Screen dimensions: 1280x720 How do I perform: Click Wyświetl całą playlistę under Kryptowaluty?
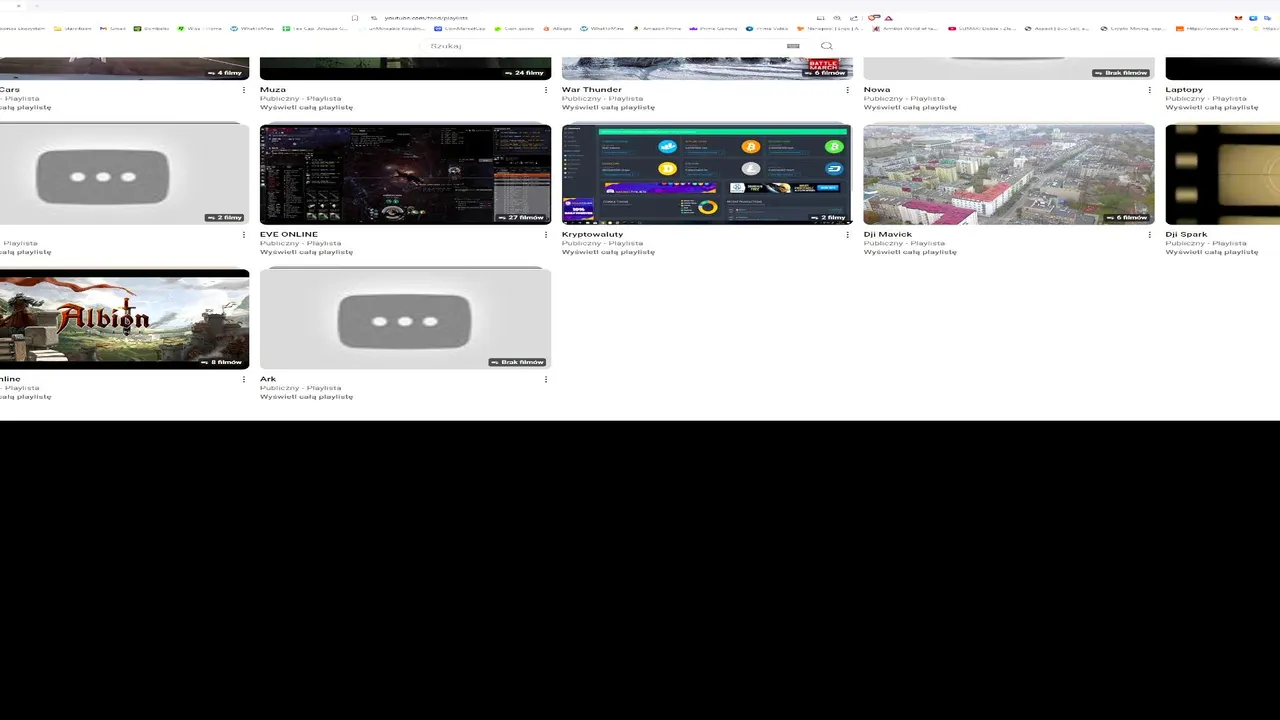tap(608, 252)
